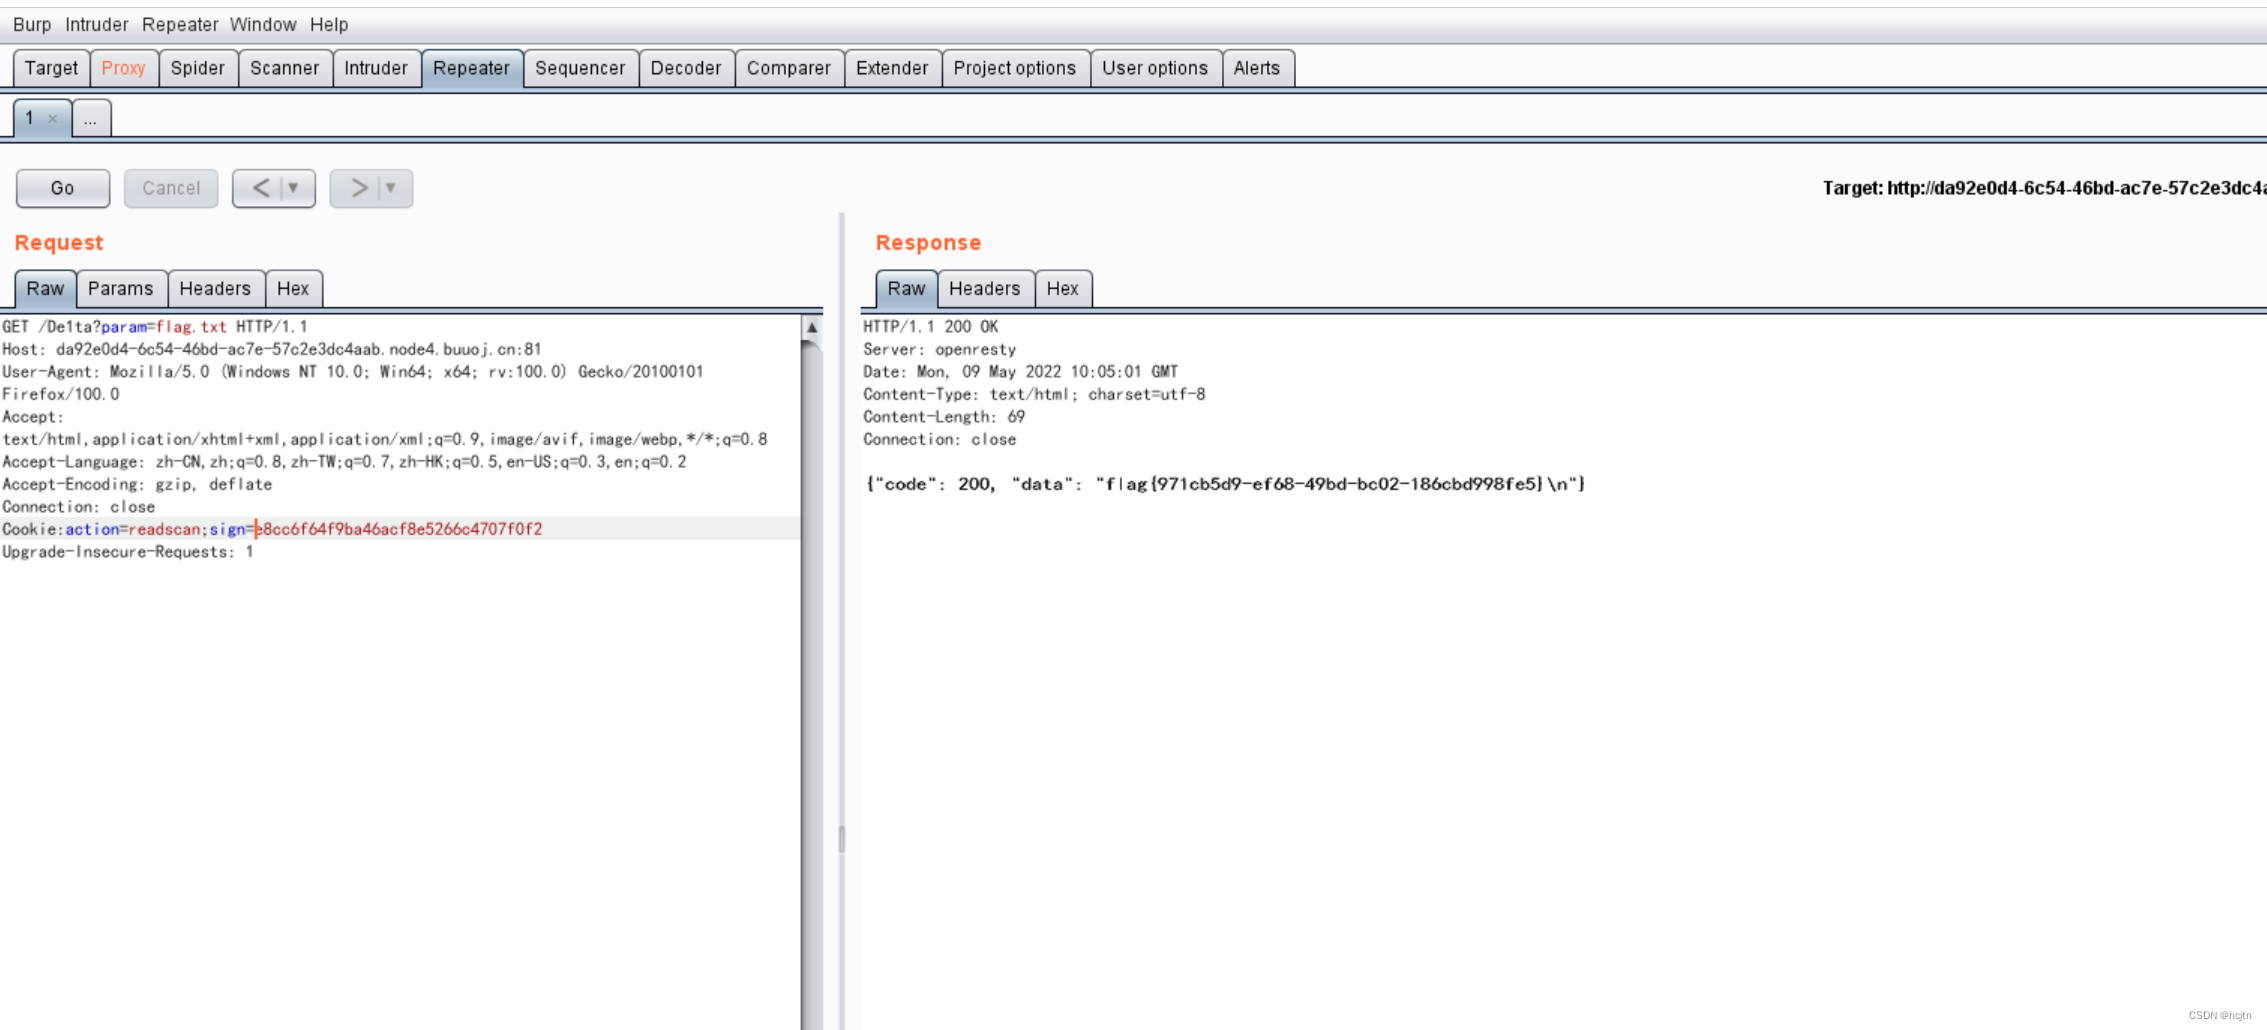Image resolution: width=2267 pixels, height=1030 pixels.
Task: Switch to the Extender tab
Action: (892, 68)
